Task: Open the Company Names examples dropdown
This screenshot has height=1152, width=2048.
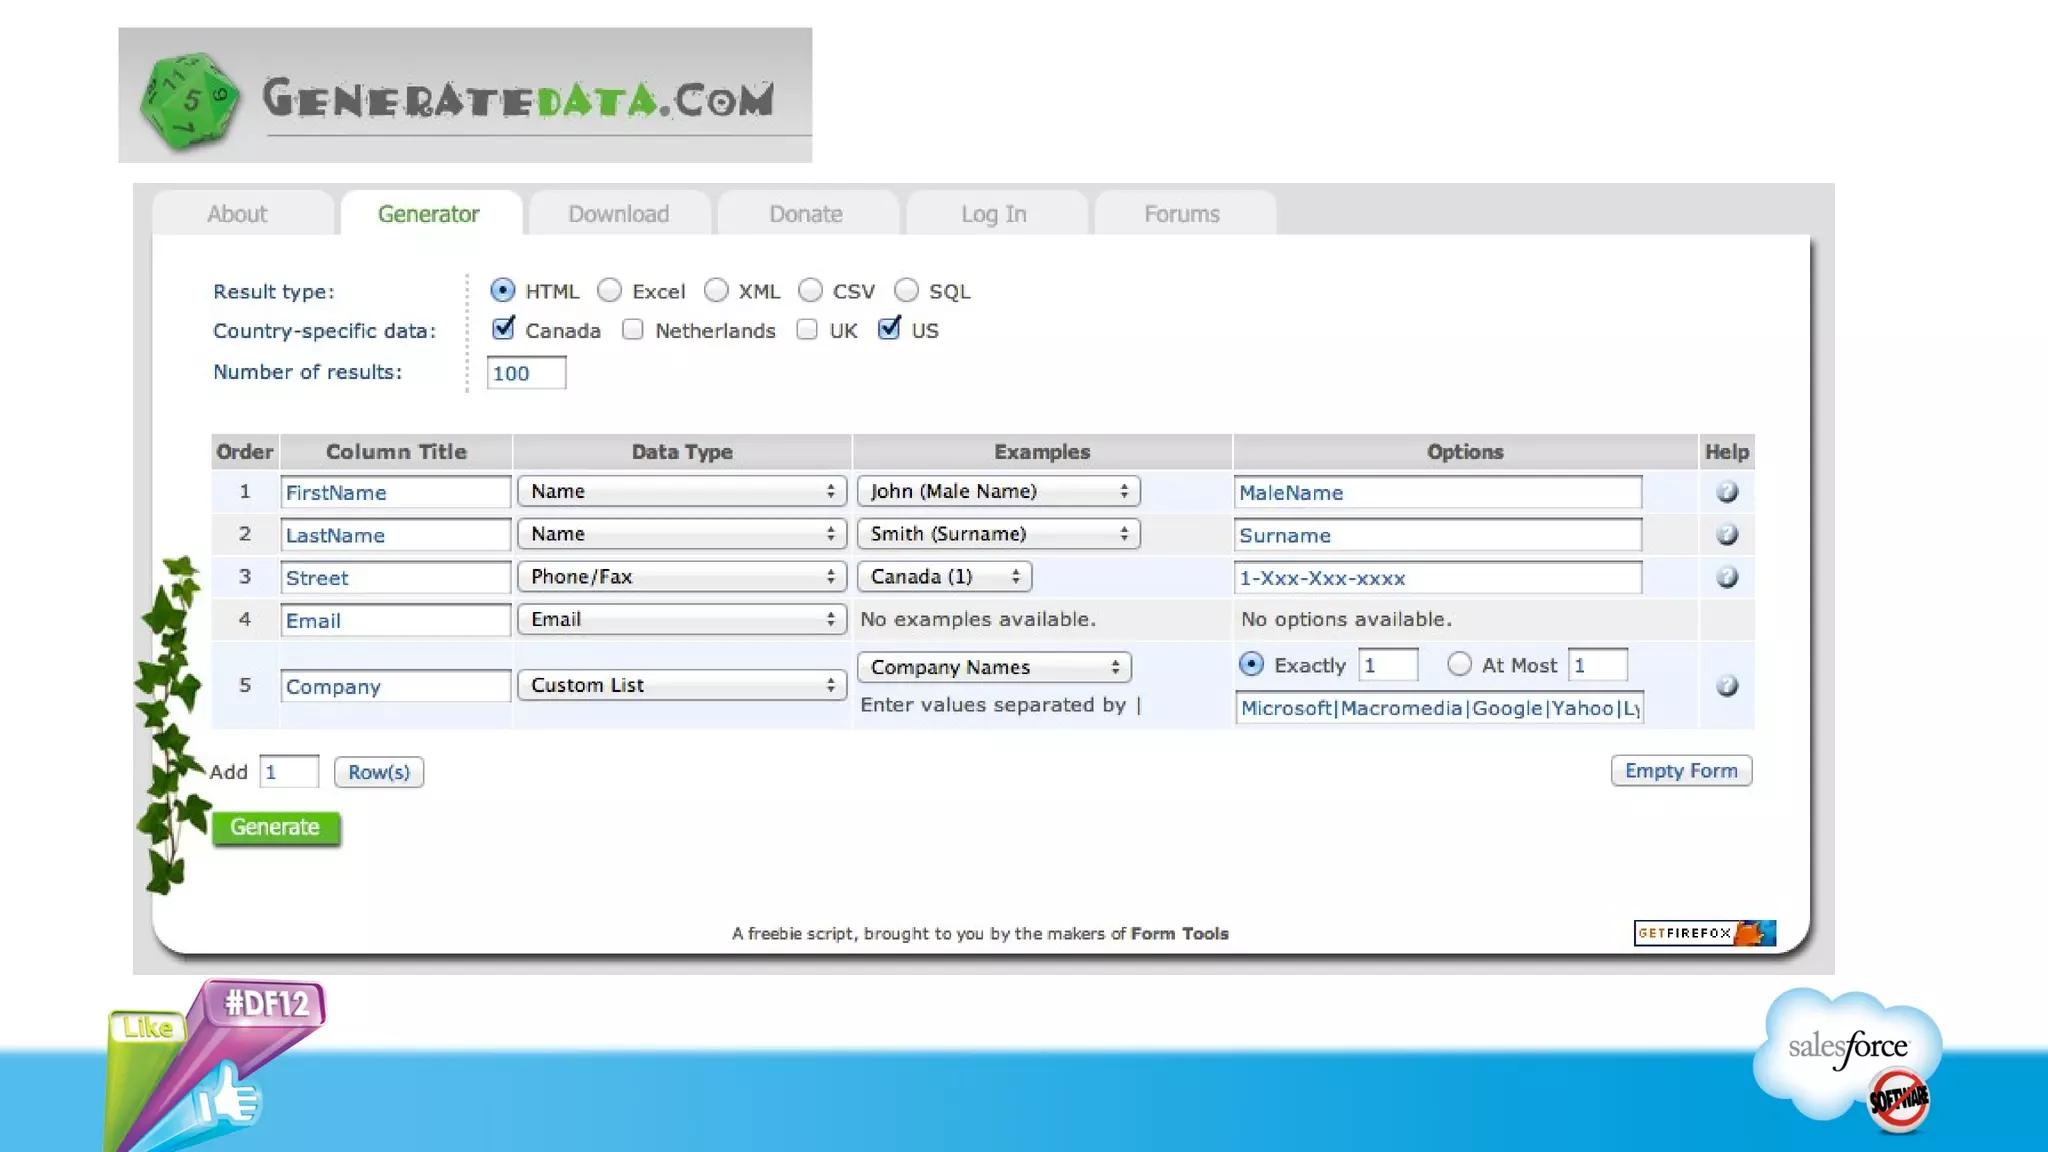Action: (993, 667)
